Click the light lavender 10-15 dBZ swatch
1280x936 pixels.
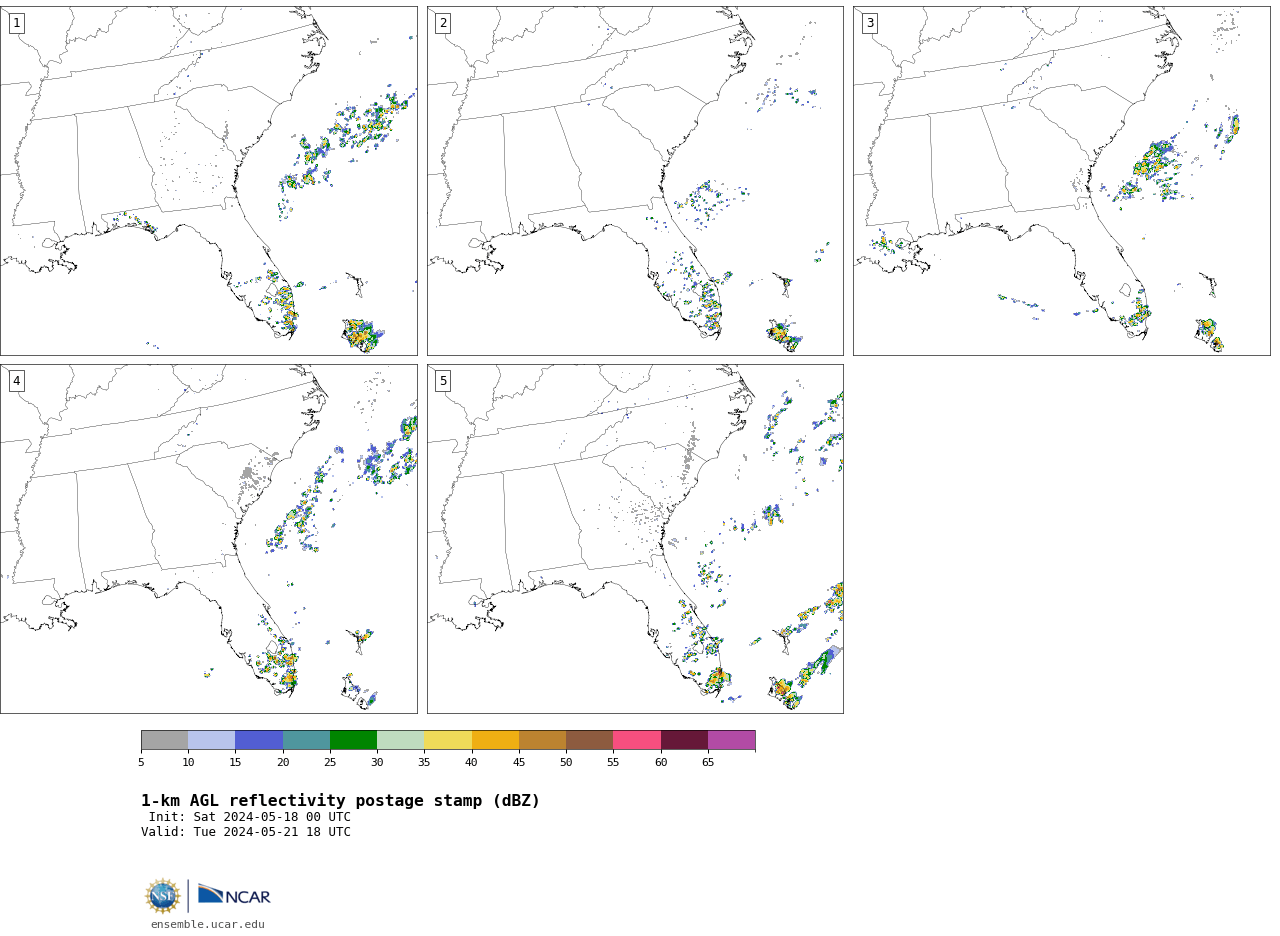coord(211,740)
